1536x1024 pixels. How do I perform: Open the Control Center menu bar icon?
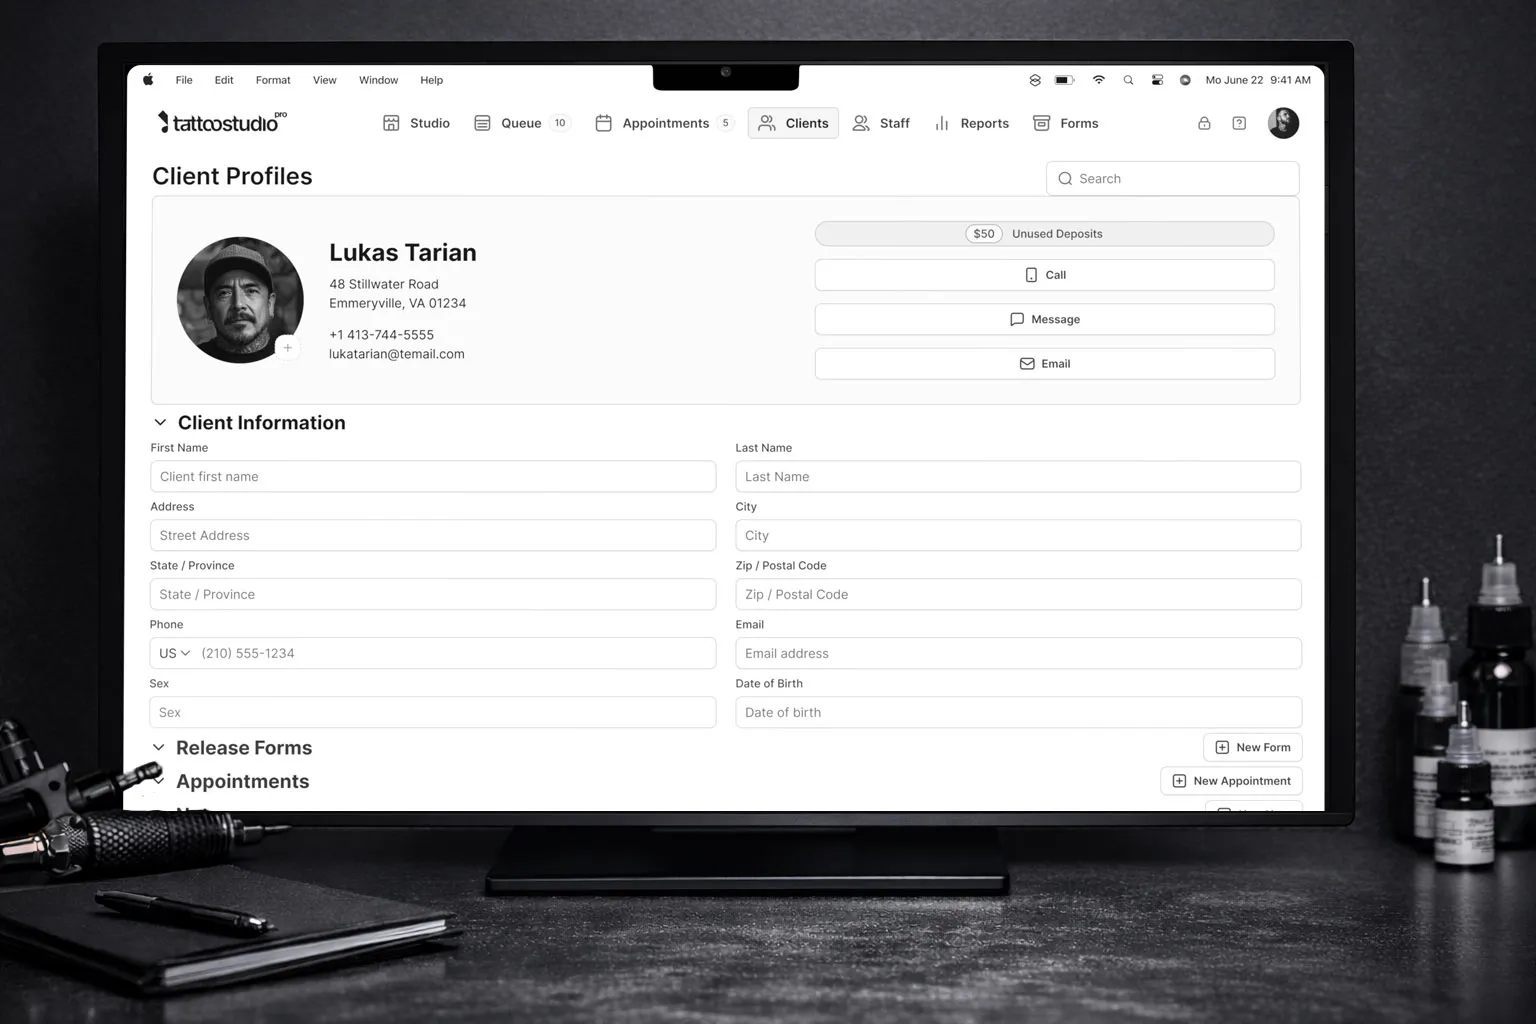click(1157, 80)
